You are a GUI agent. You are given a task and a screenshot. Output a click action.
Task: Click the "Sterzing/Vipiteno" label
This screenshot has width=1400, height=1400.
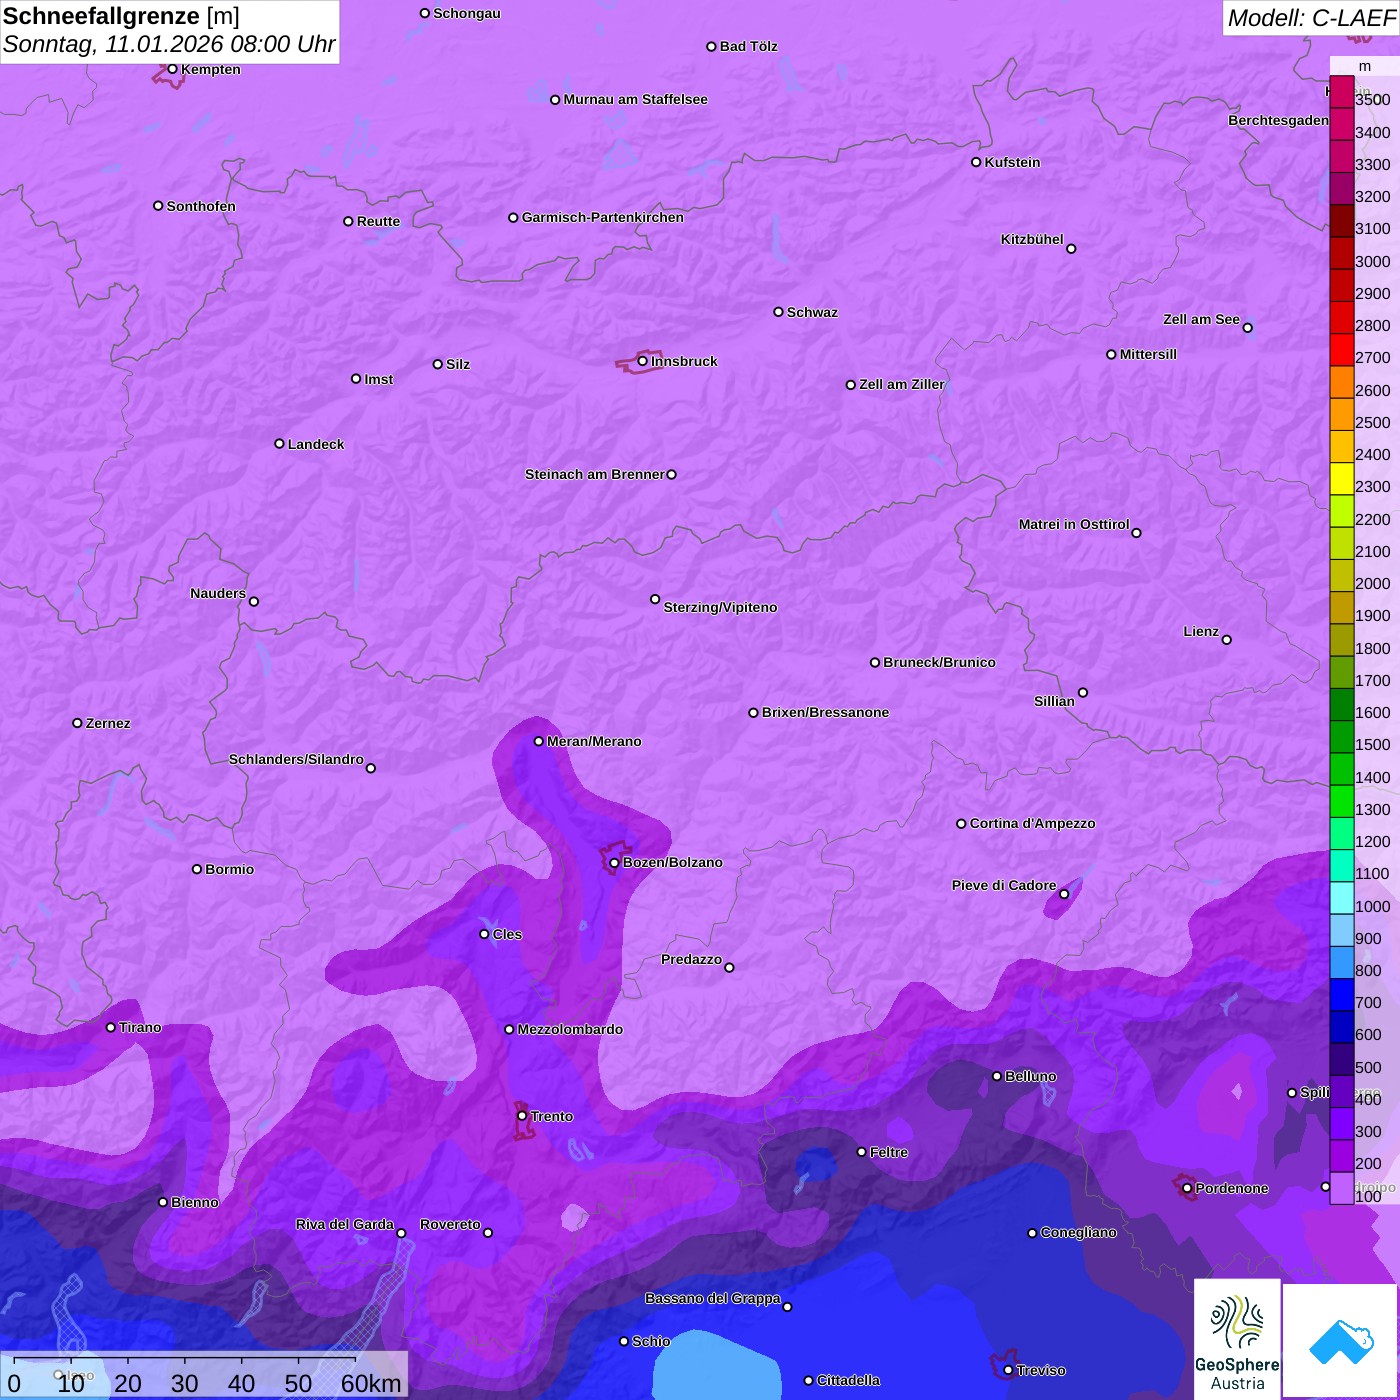(x=720, y=607)
